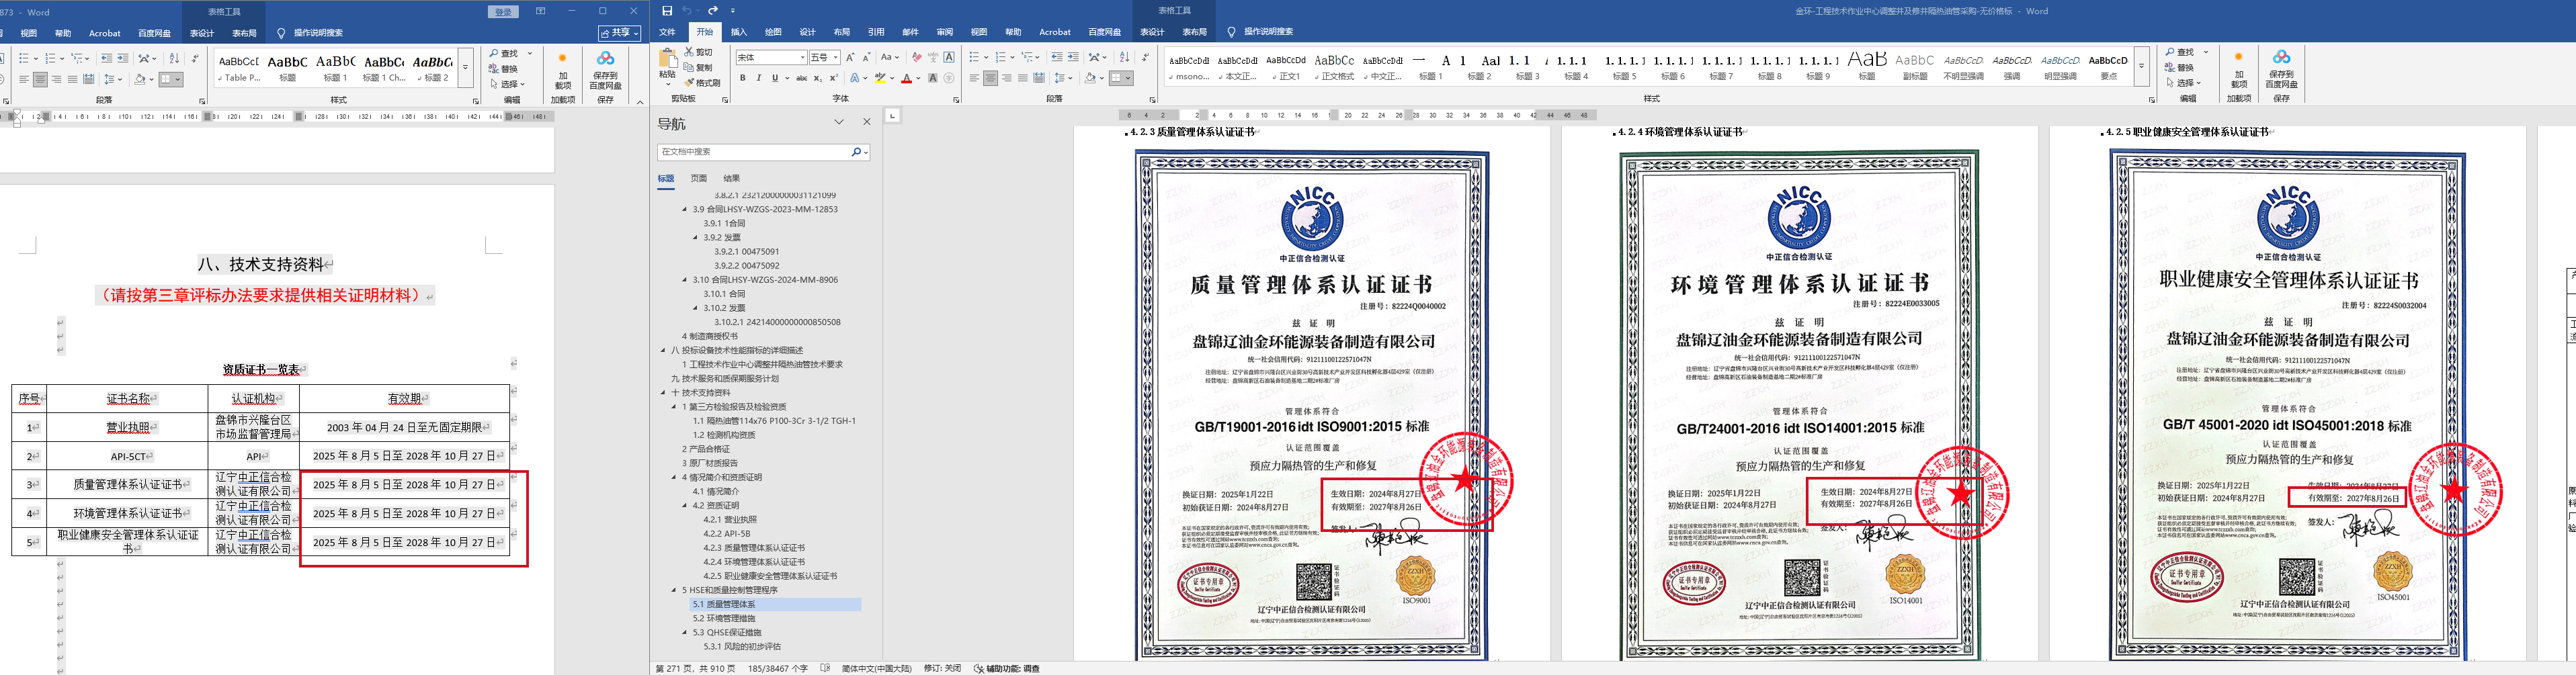
Task: Click the Shading paint bucket in the 金环 window
Action: click(1090, 78)
